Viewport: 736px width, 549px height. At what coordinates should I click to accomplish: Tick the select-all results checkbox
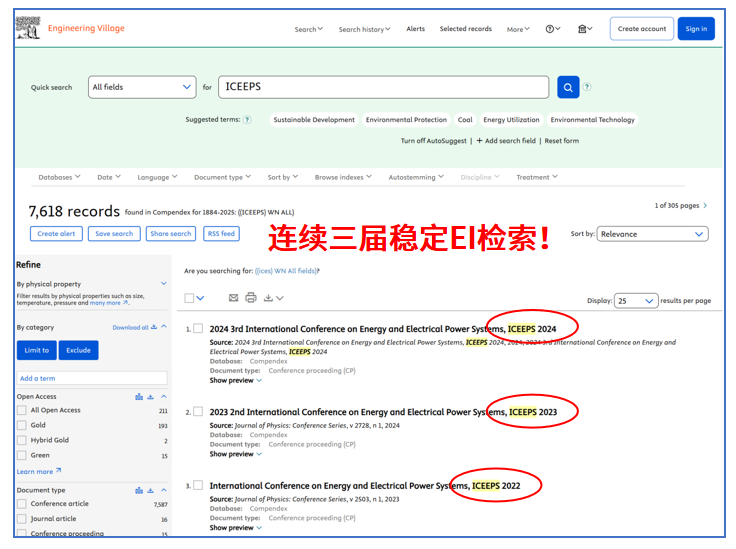click(x=189, y=298)
